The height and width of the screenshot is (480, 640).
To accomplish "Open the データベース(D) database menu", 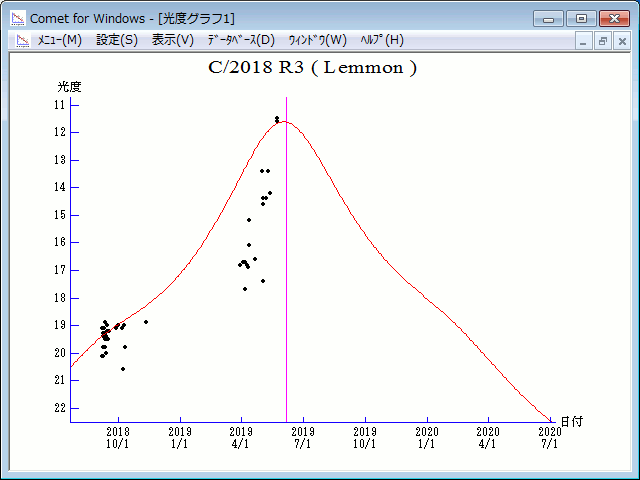I will coord(240,40).
